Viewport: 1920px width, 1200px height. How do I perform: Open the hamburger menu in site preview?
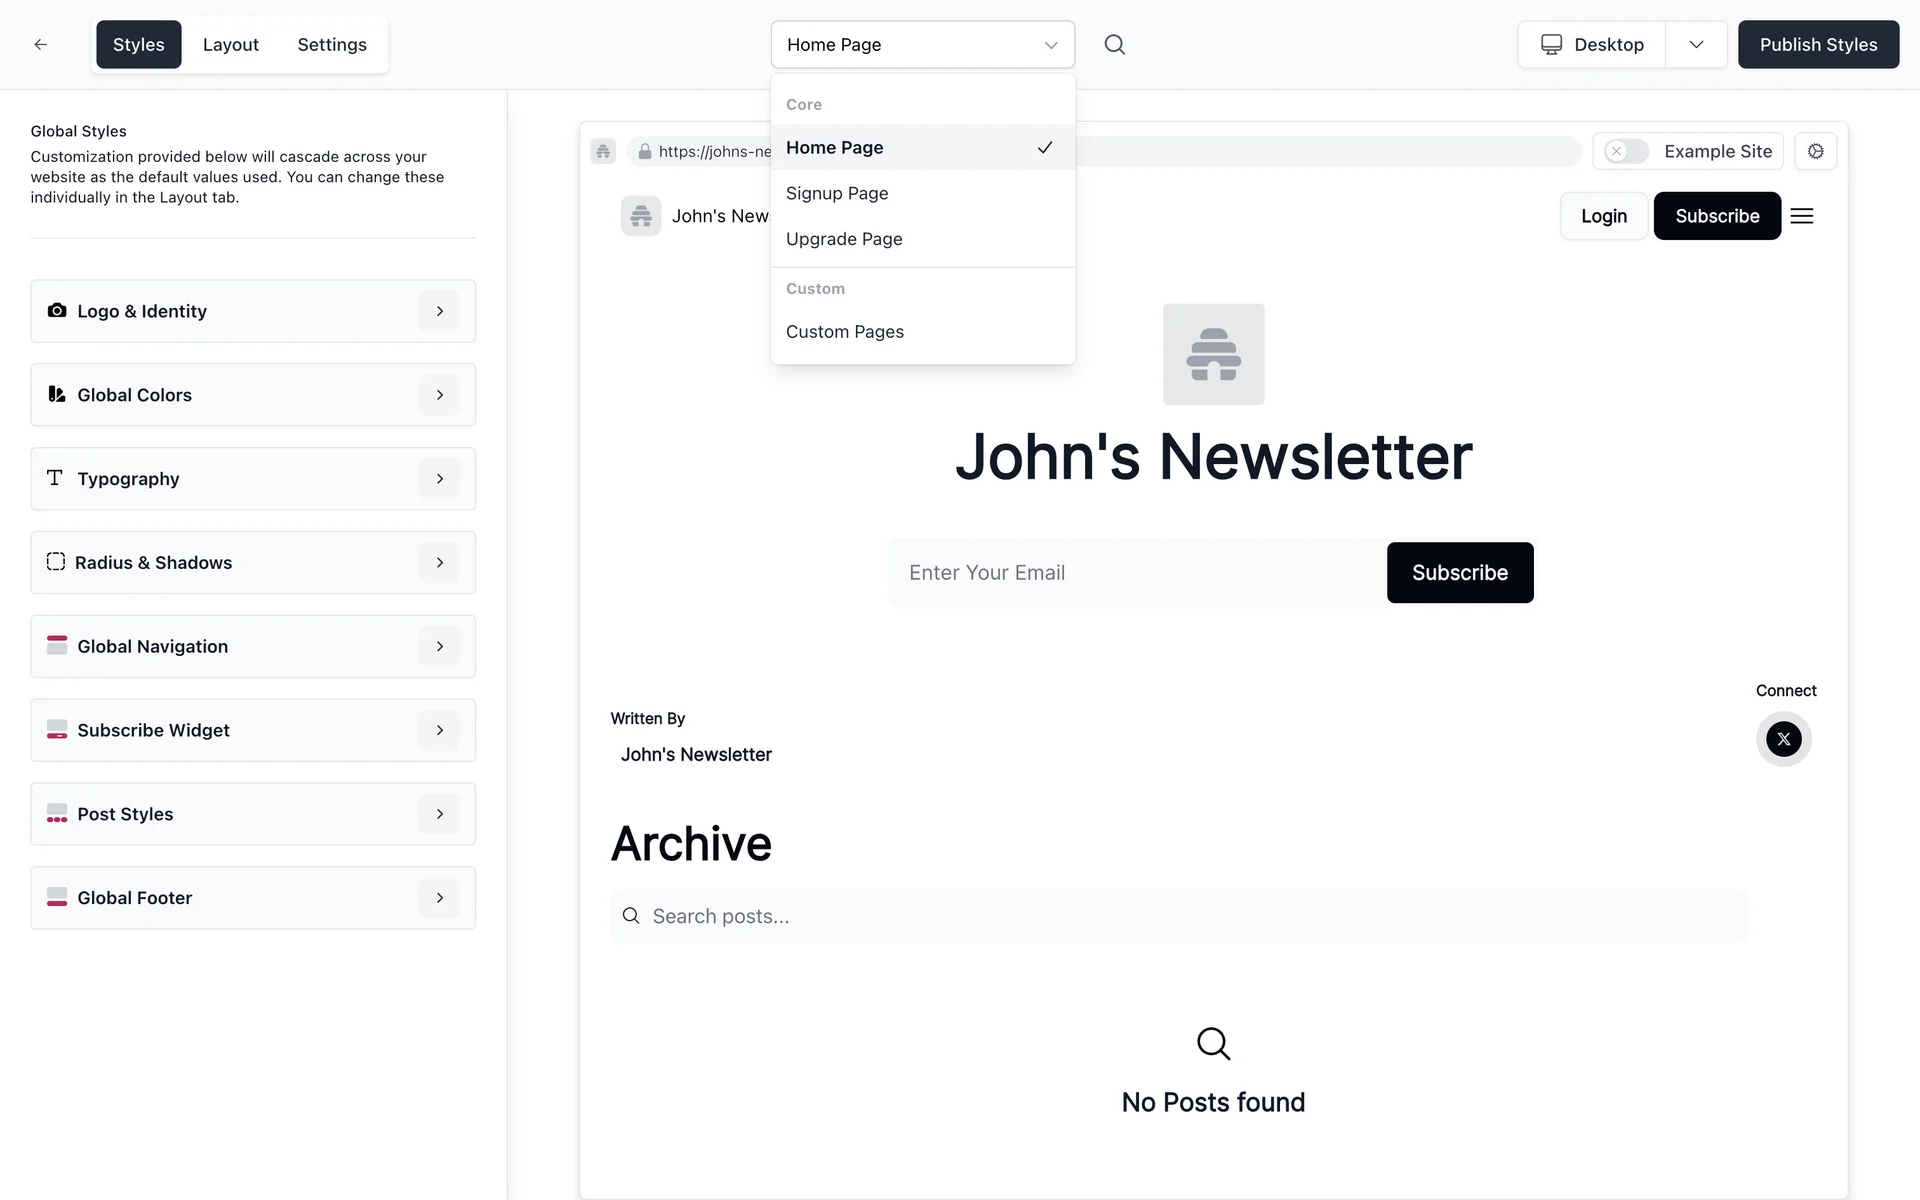pyautogui.click(x=1801, y=216)
